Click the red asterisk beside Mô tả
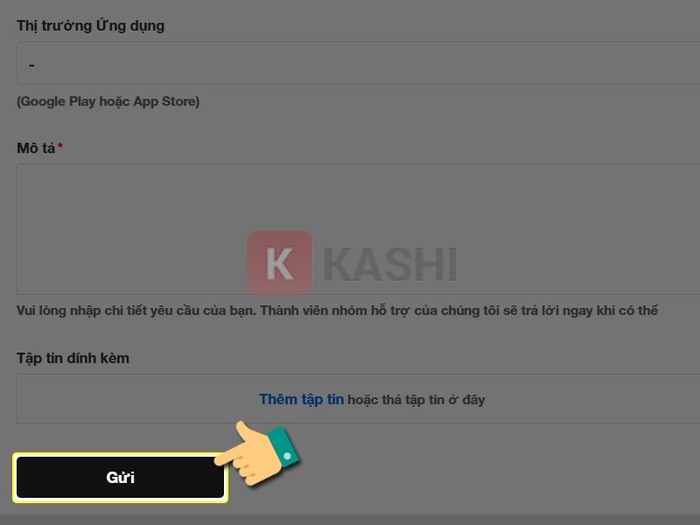700x525 pixels. coord(60,146)
